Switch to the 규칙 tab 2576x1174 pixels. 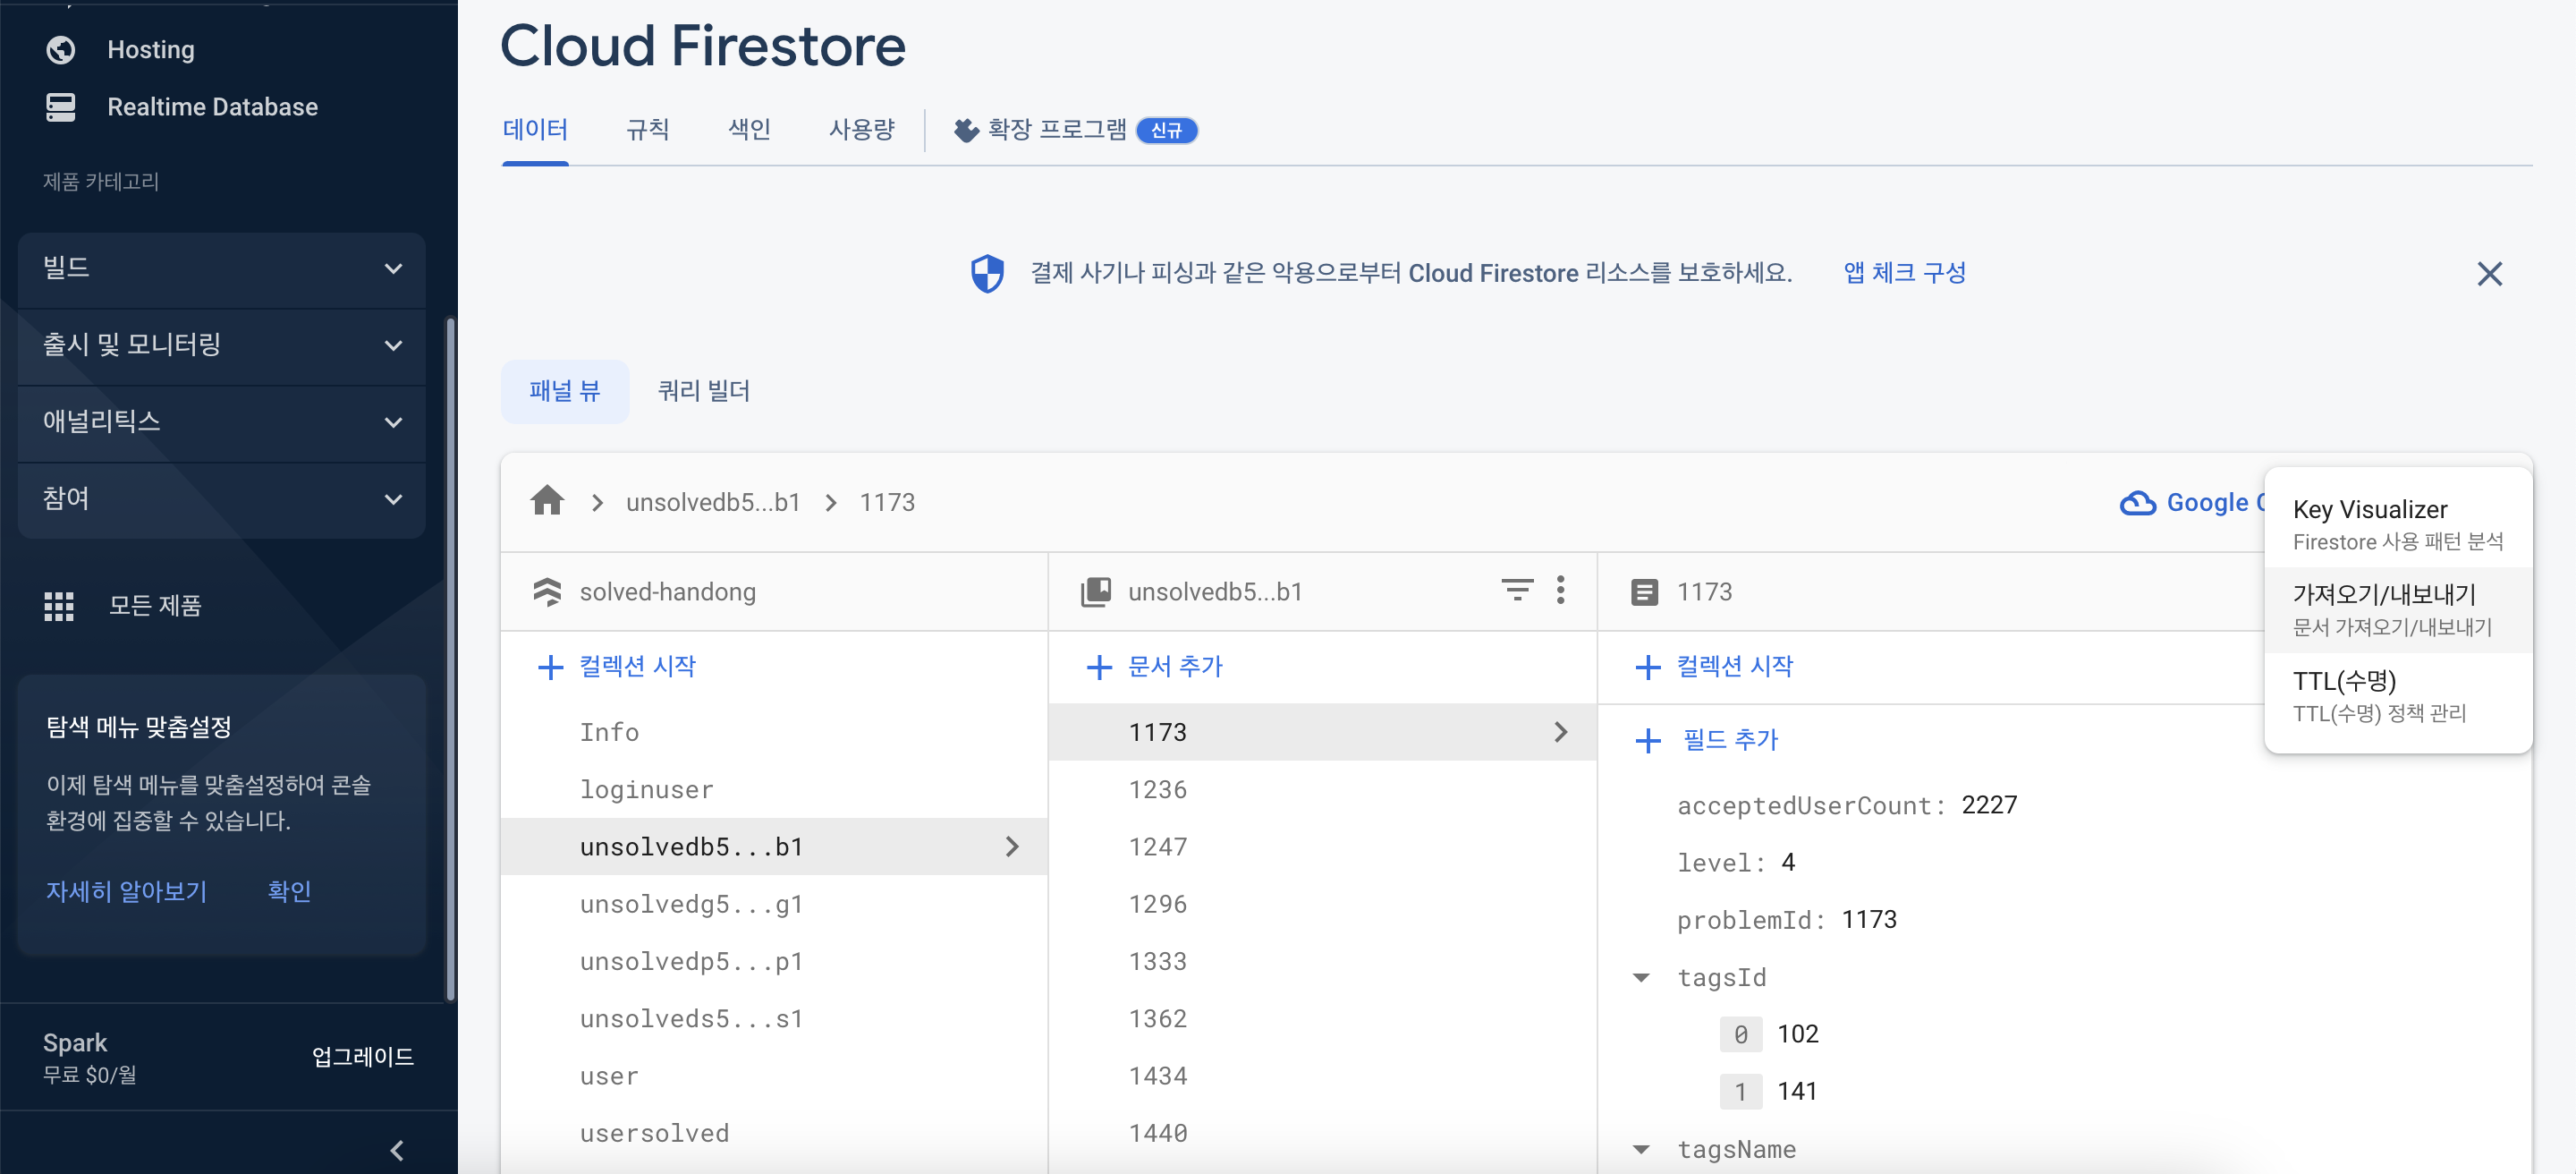click(647, 129)
